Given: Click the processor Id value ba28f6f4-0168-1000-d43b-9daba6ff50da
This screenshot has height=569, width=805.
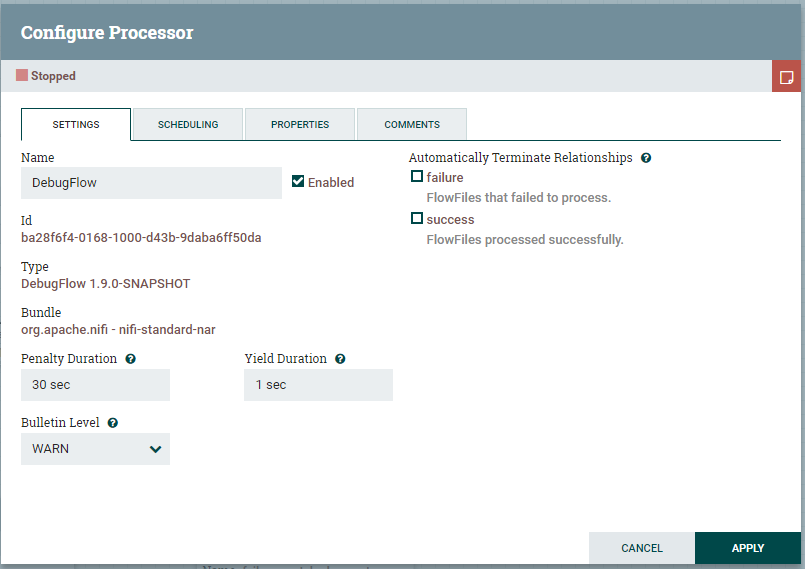Looking at the screenshot, I should point(141,238).
